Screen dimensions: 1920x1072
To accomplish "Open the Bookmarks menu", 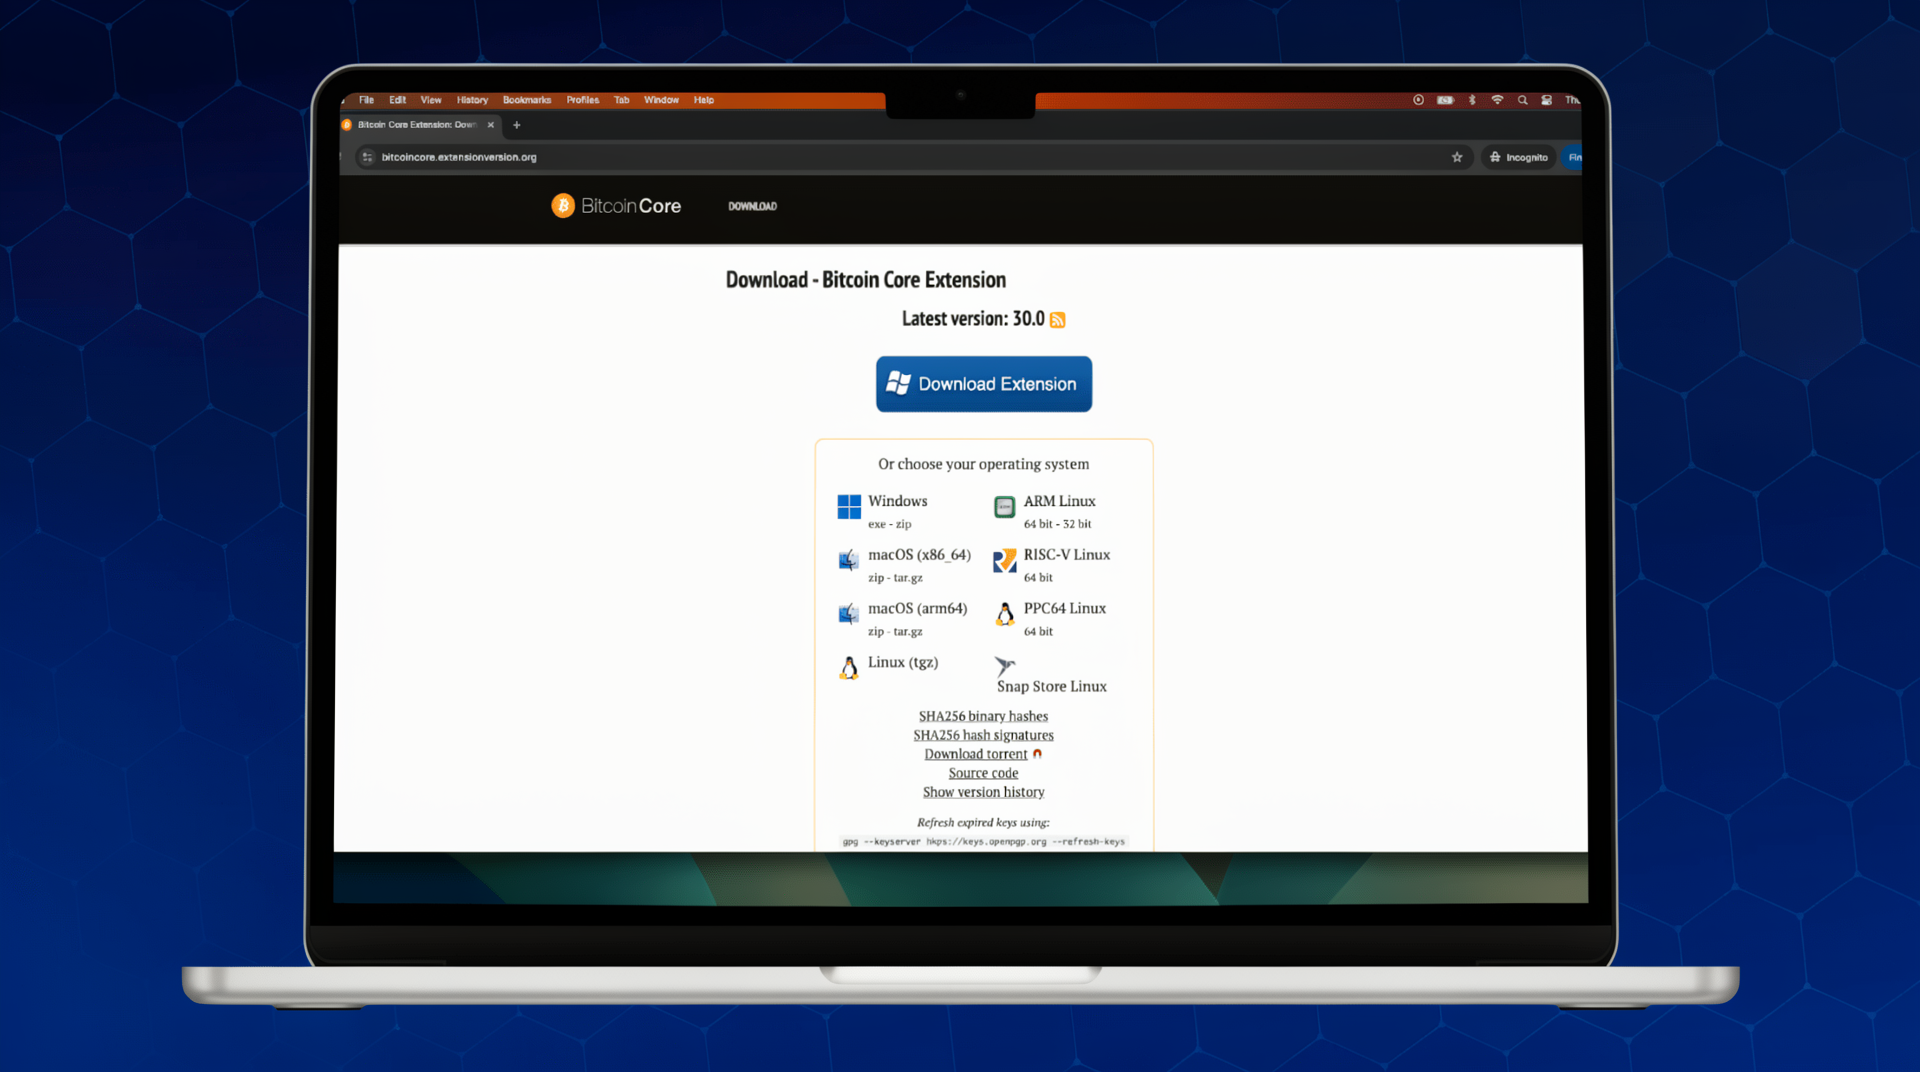I will [526, 100].
